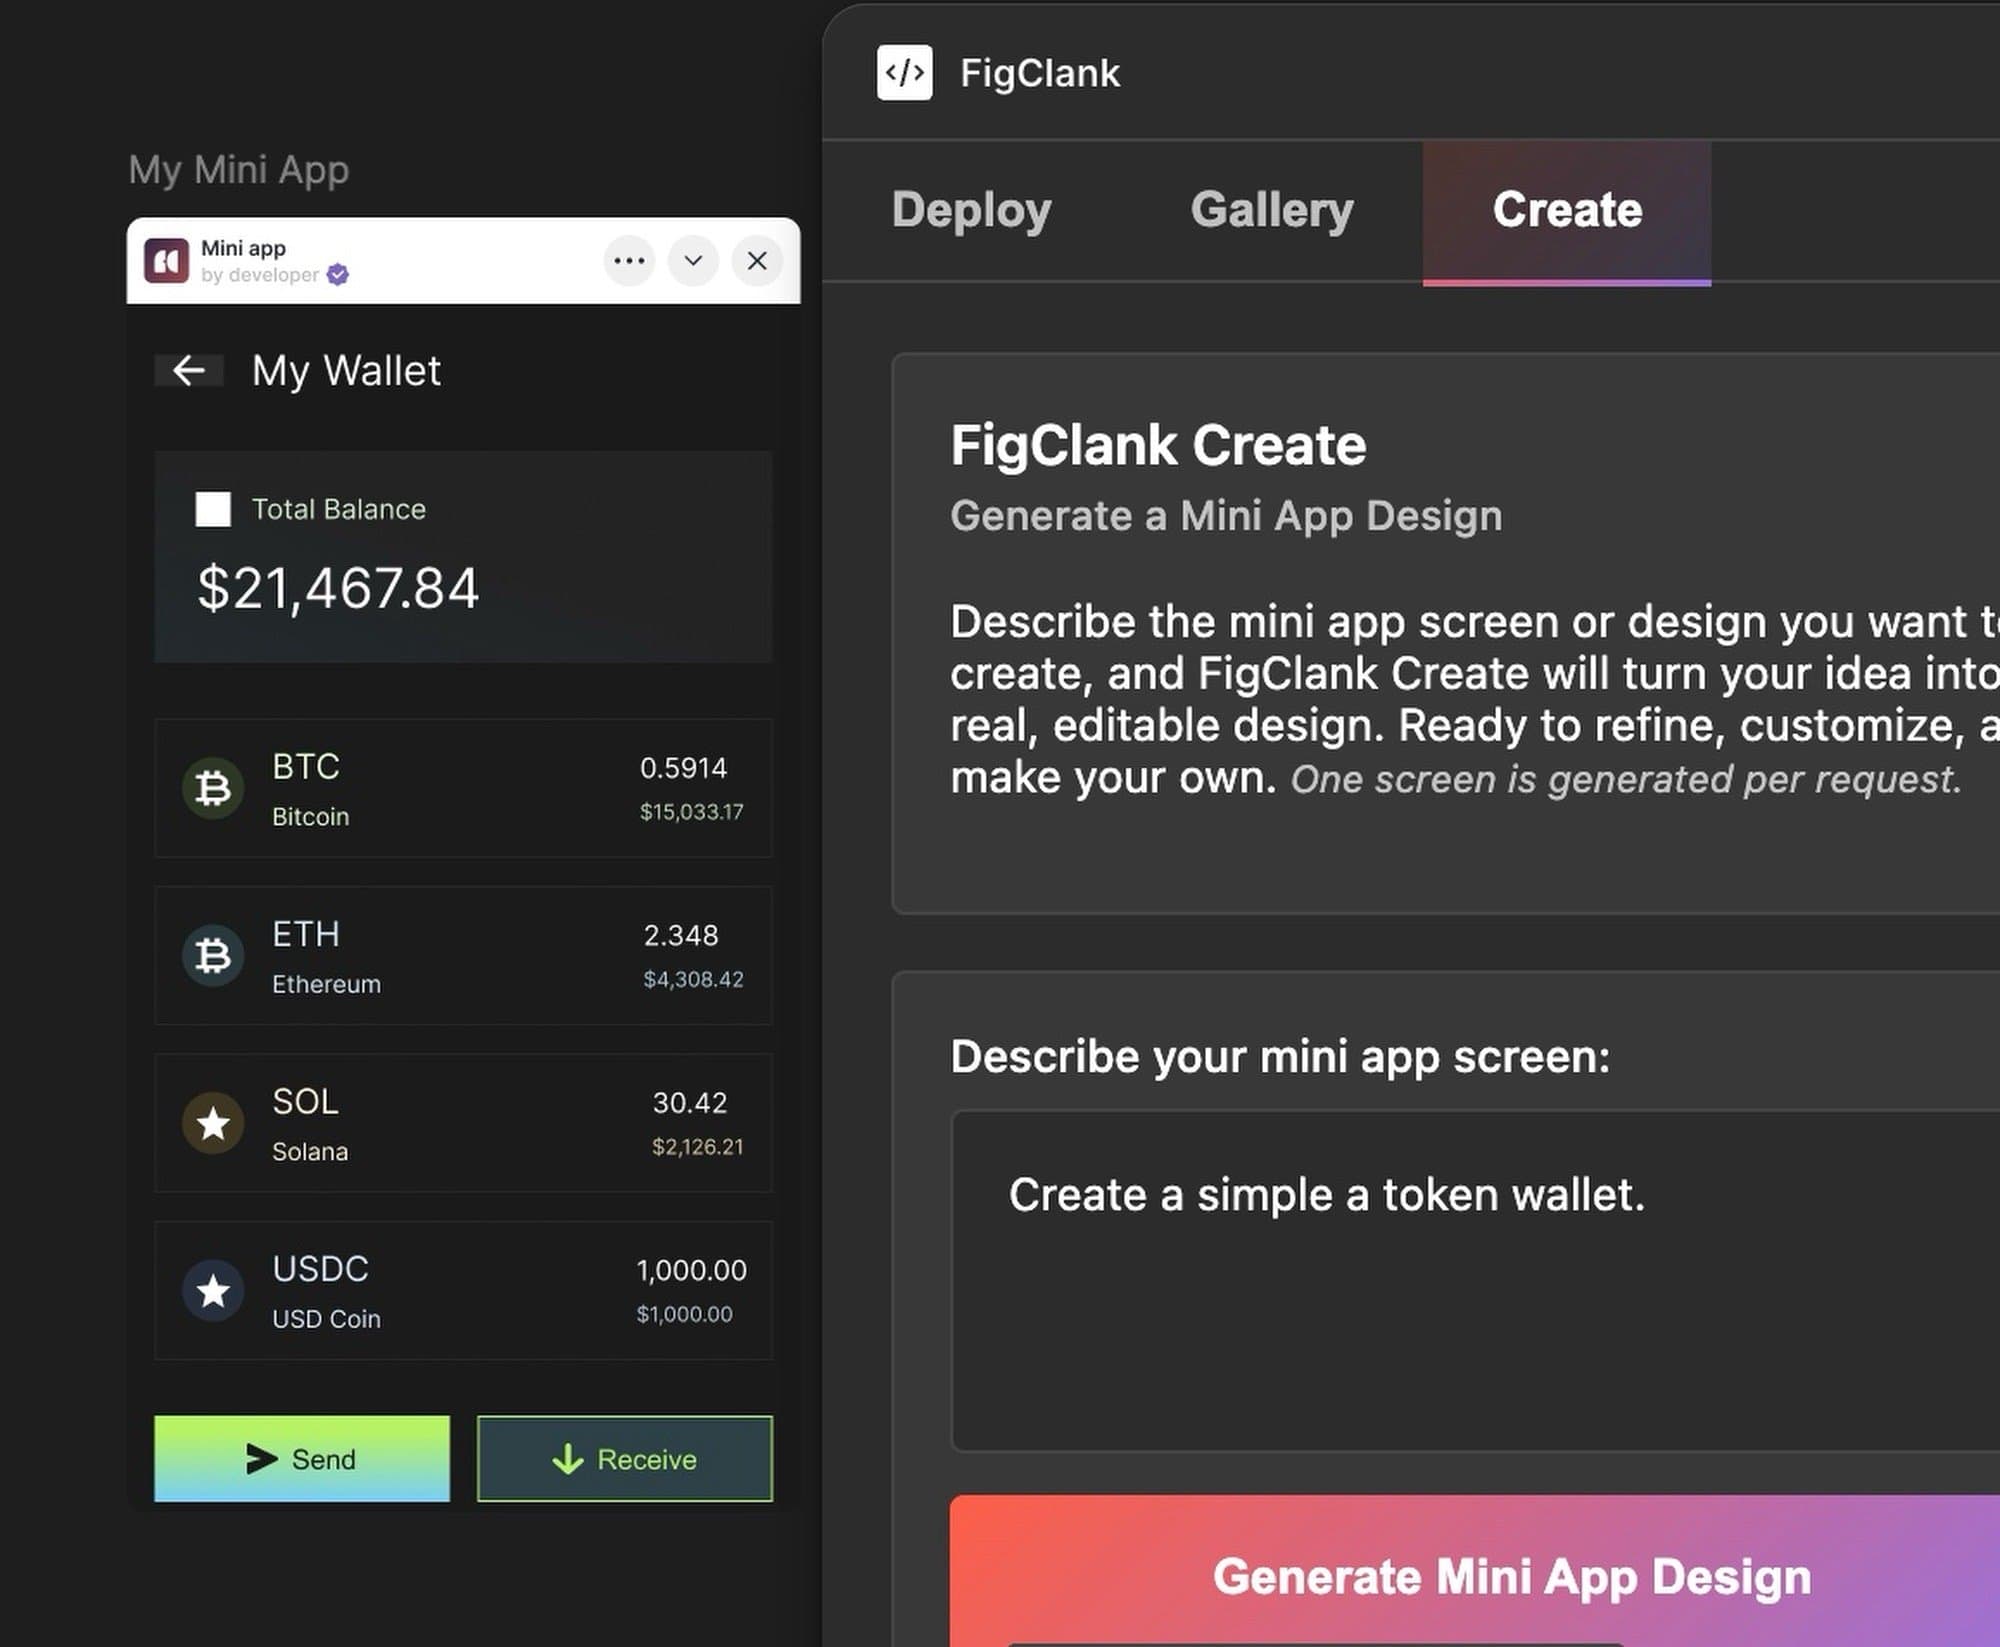Select the USDC USD Coin row
The image size is (2000, 1647).
[463, 1291]
